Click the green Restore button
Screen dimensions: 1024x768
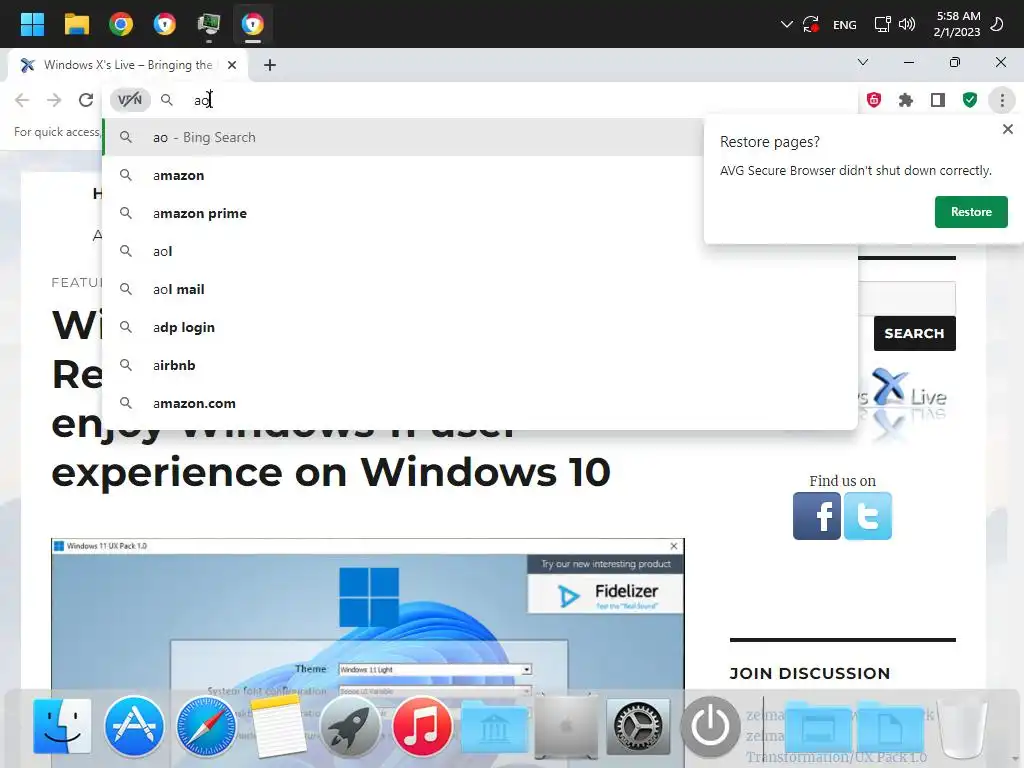(971, 212)
